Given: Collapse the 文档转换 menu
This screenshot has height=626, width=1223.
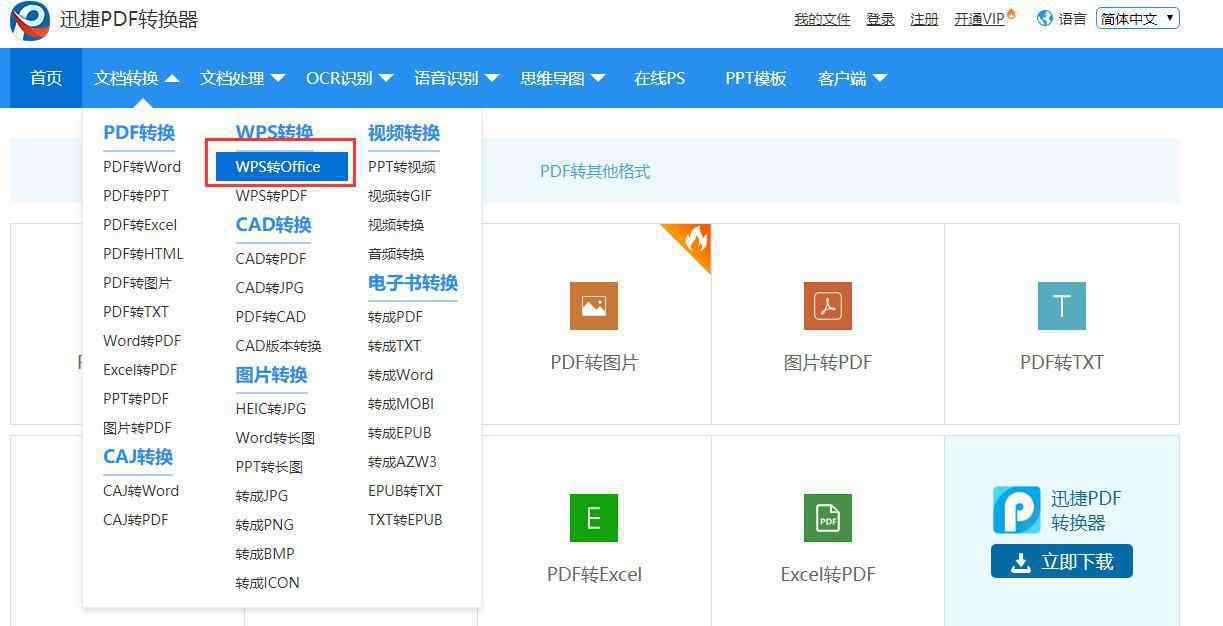Looking at the screenshot, I should coord(136,78).
